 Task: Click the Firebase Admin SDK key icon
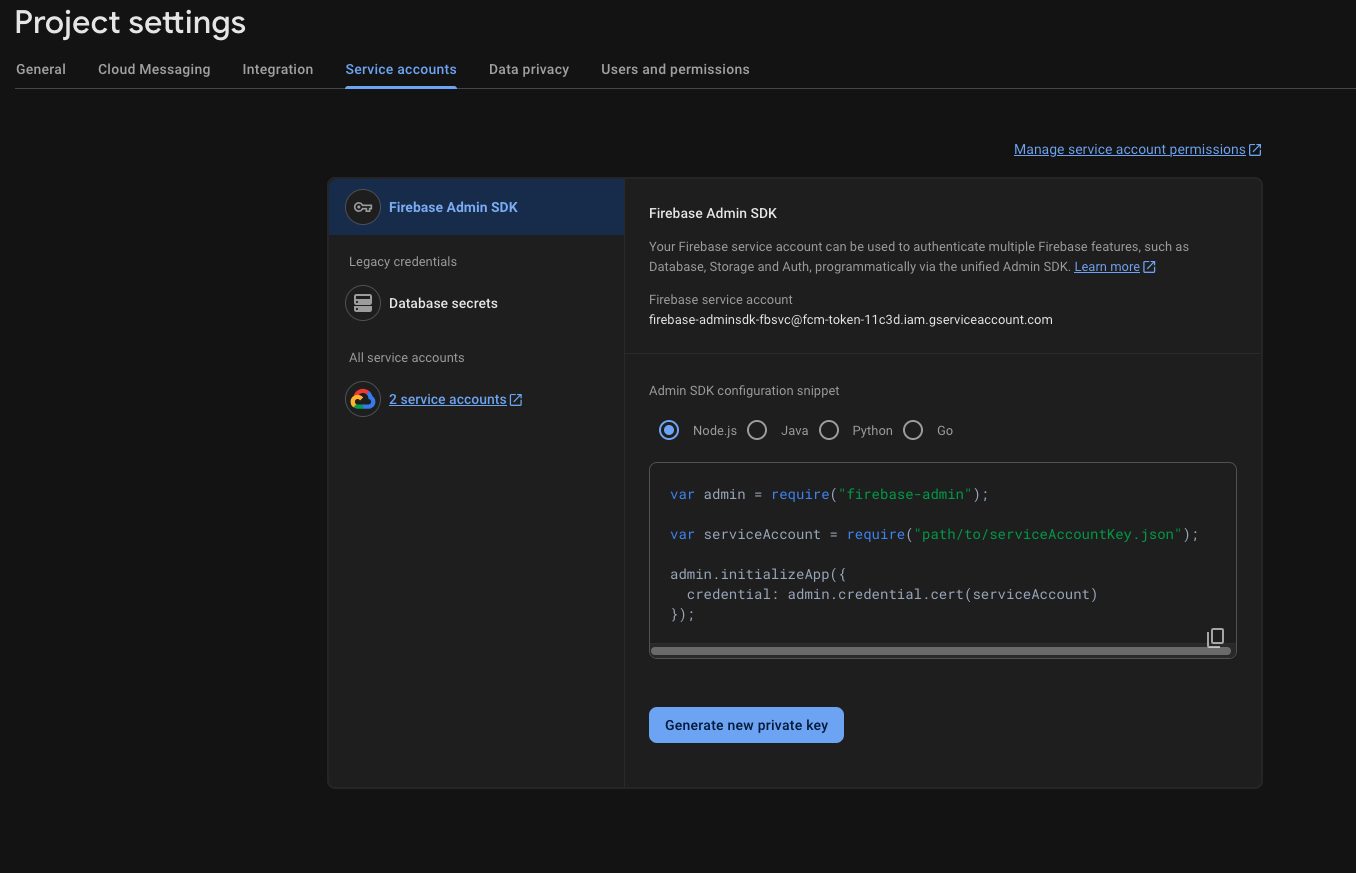coord(363,207)
